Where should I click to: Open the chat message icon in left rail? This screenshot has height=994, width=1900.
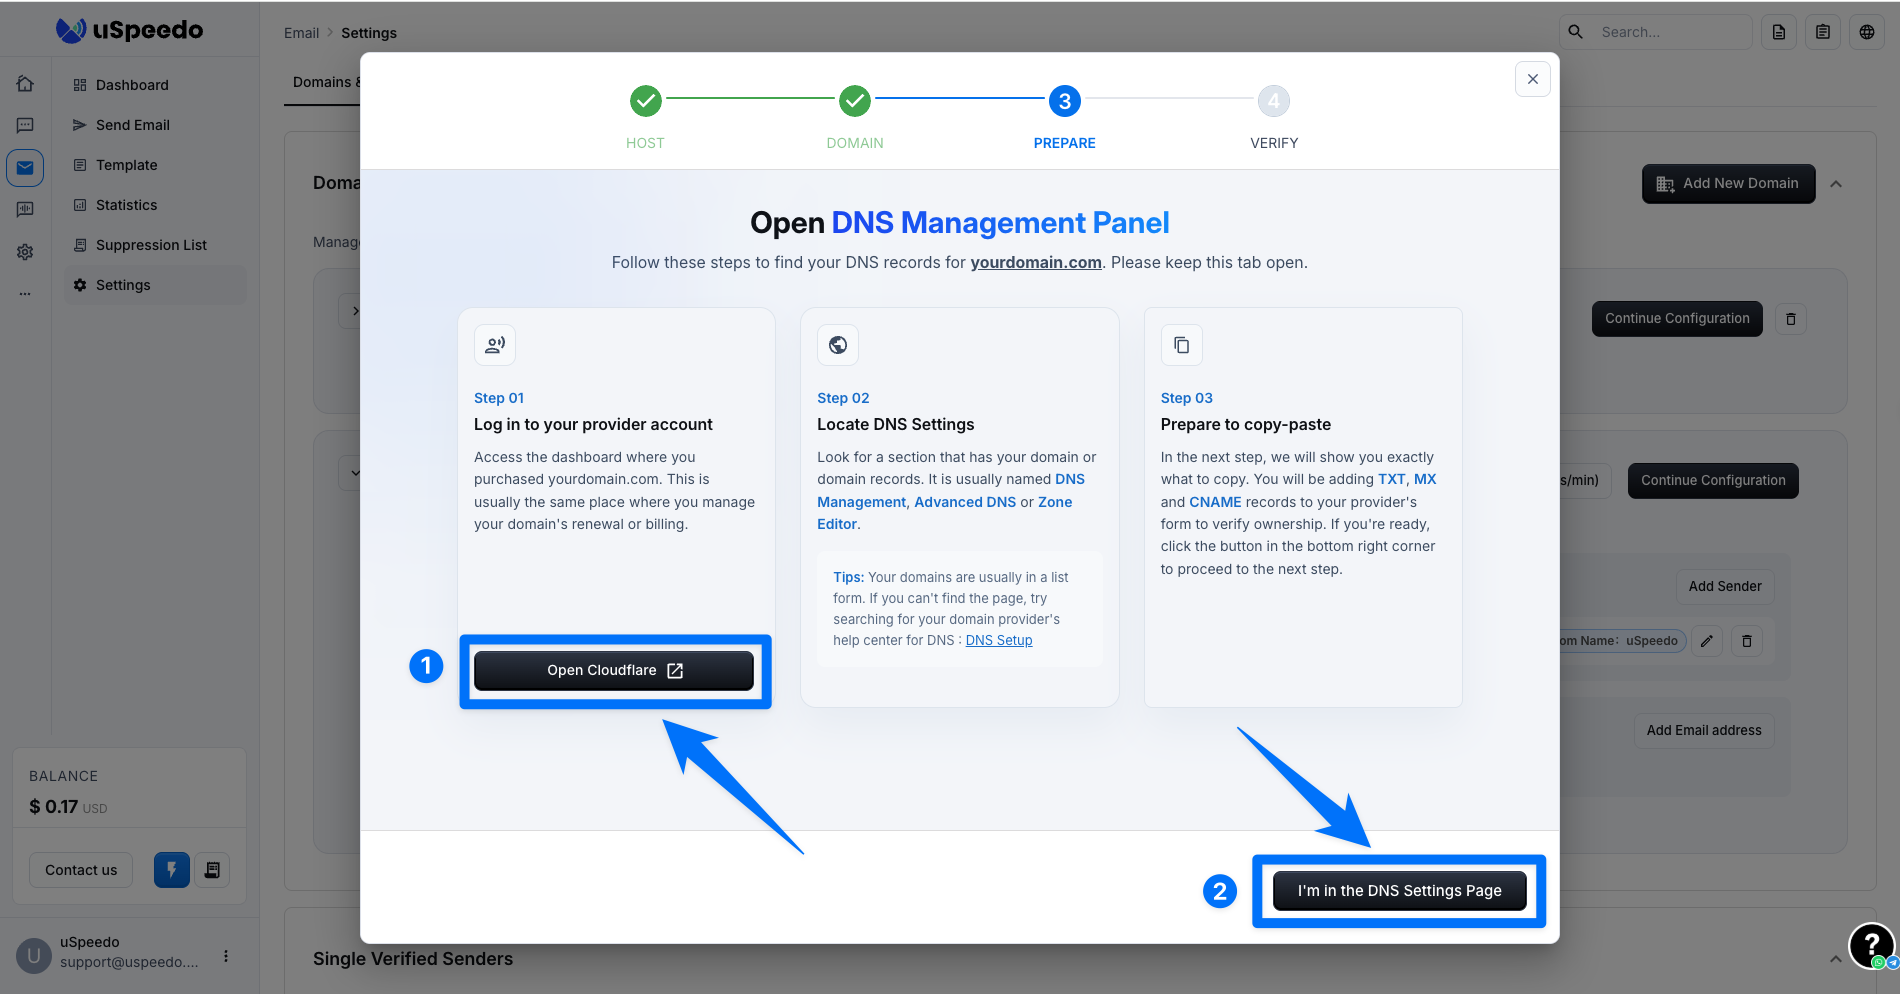click(25, 125)
